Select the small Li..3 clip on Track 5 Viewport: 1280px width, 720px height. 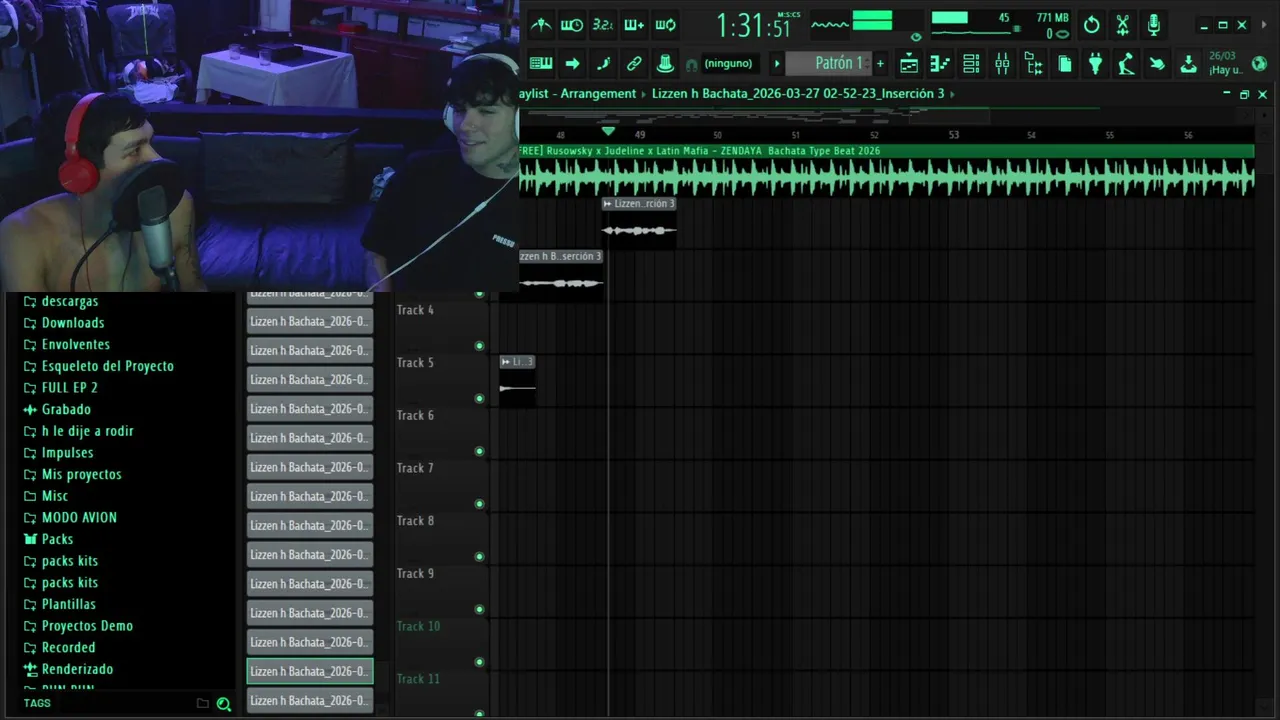pos(517,379)
